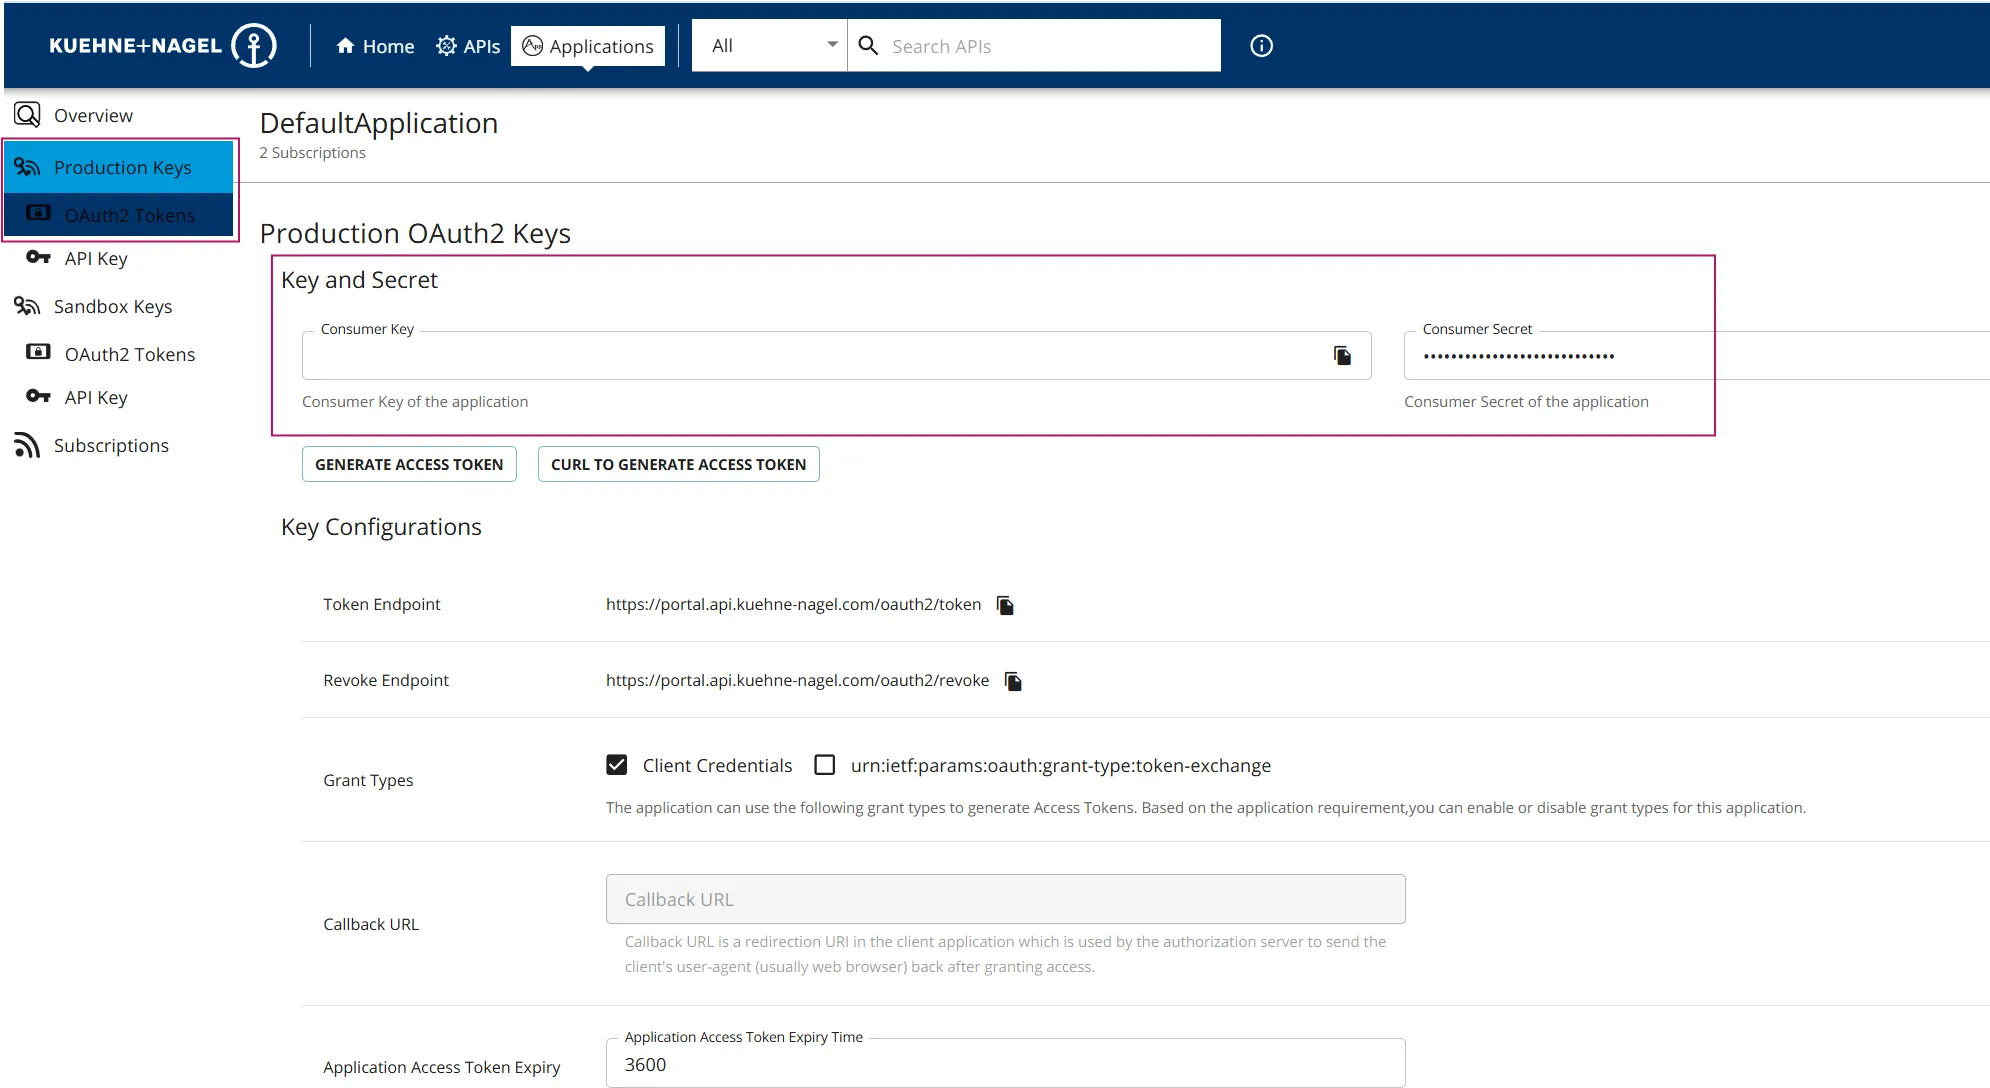Uncheck the Client Credentials grant type
The width and height of the screenshot is (1990, 1088).
(x=617, y=766)
